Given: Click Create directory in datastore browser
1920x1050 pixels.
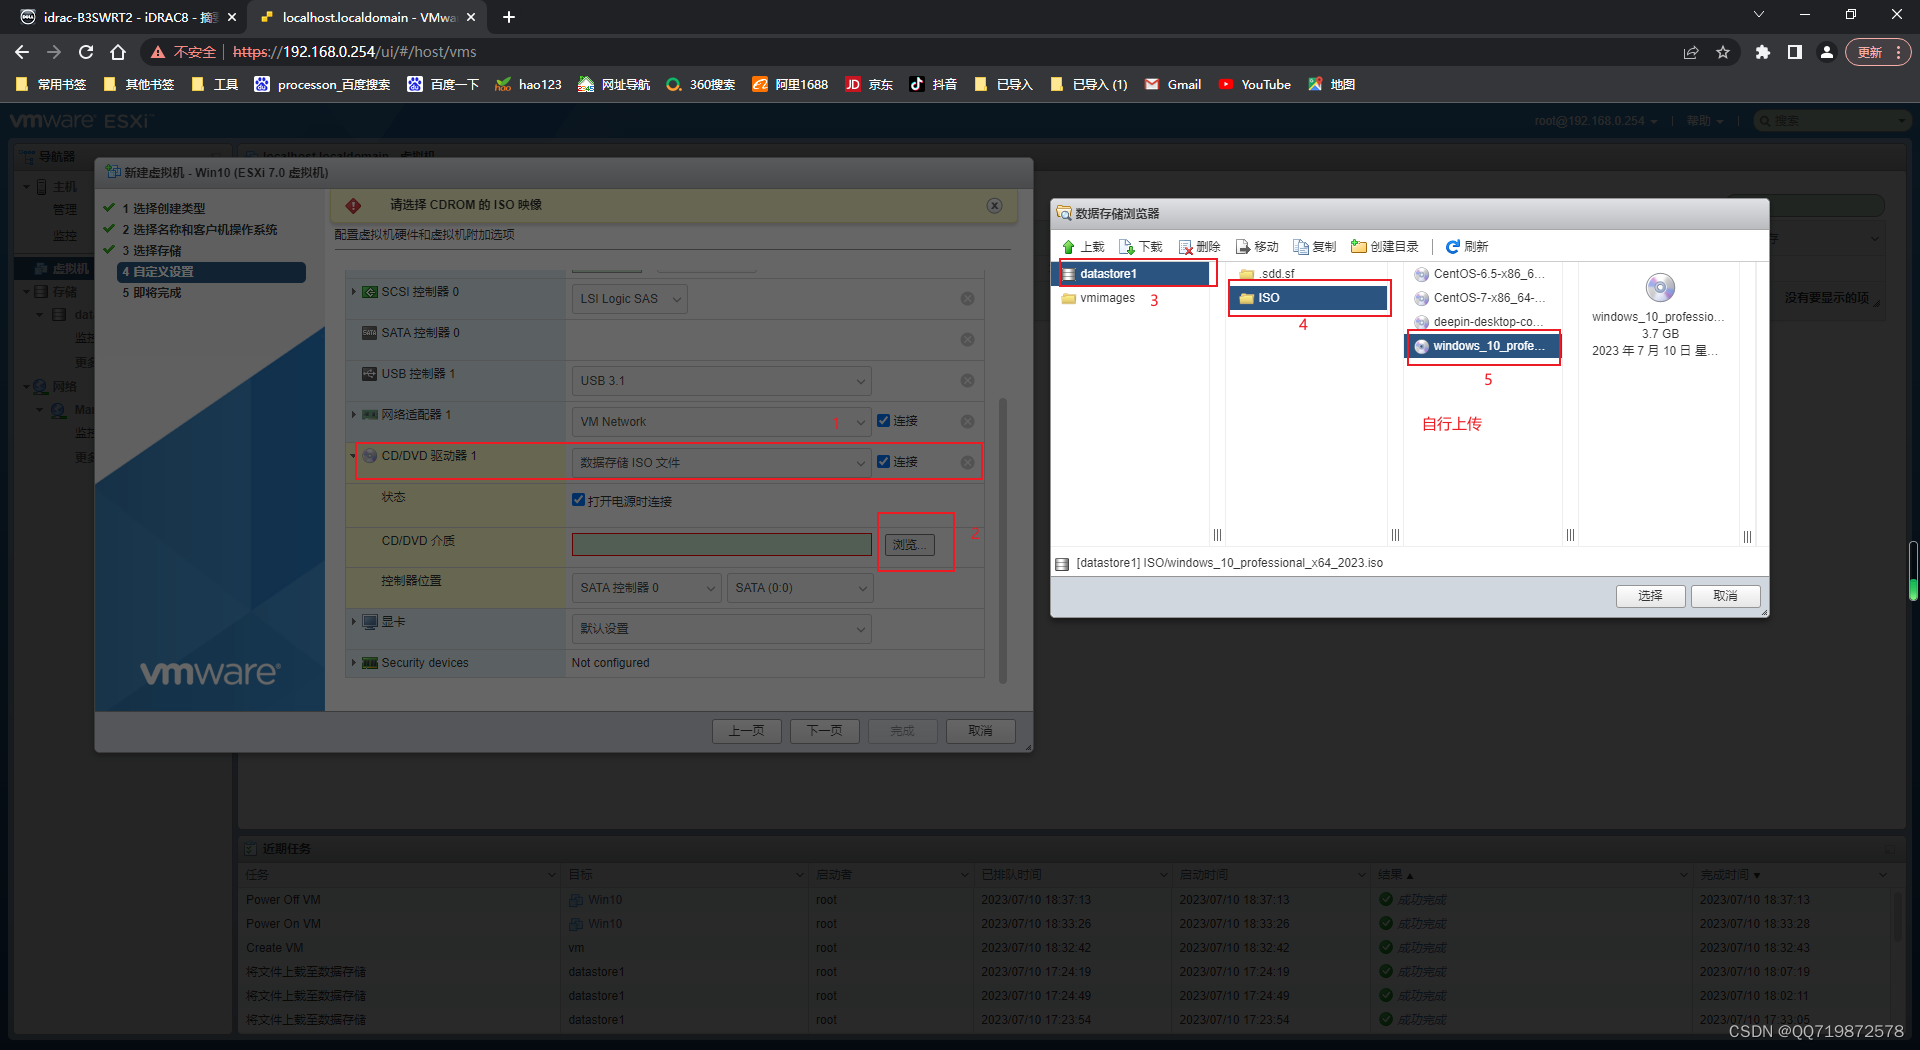Looking at the screenshot, I should [1385, 246].
